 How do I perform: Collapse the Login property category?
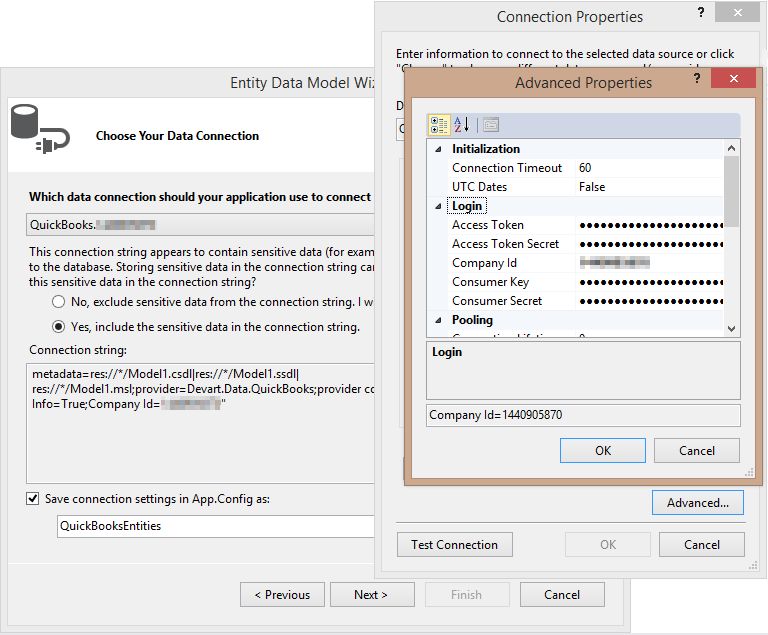click(437, 206)
